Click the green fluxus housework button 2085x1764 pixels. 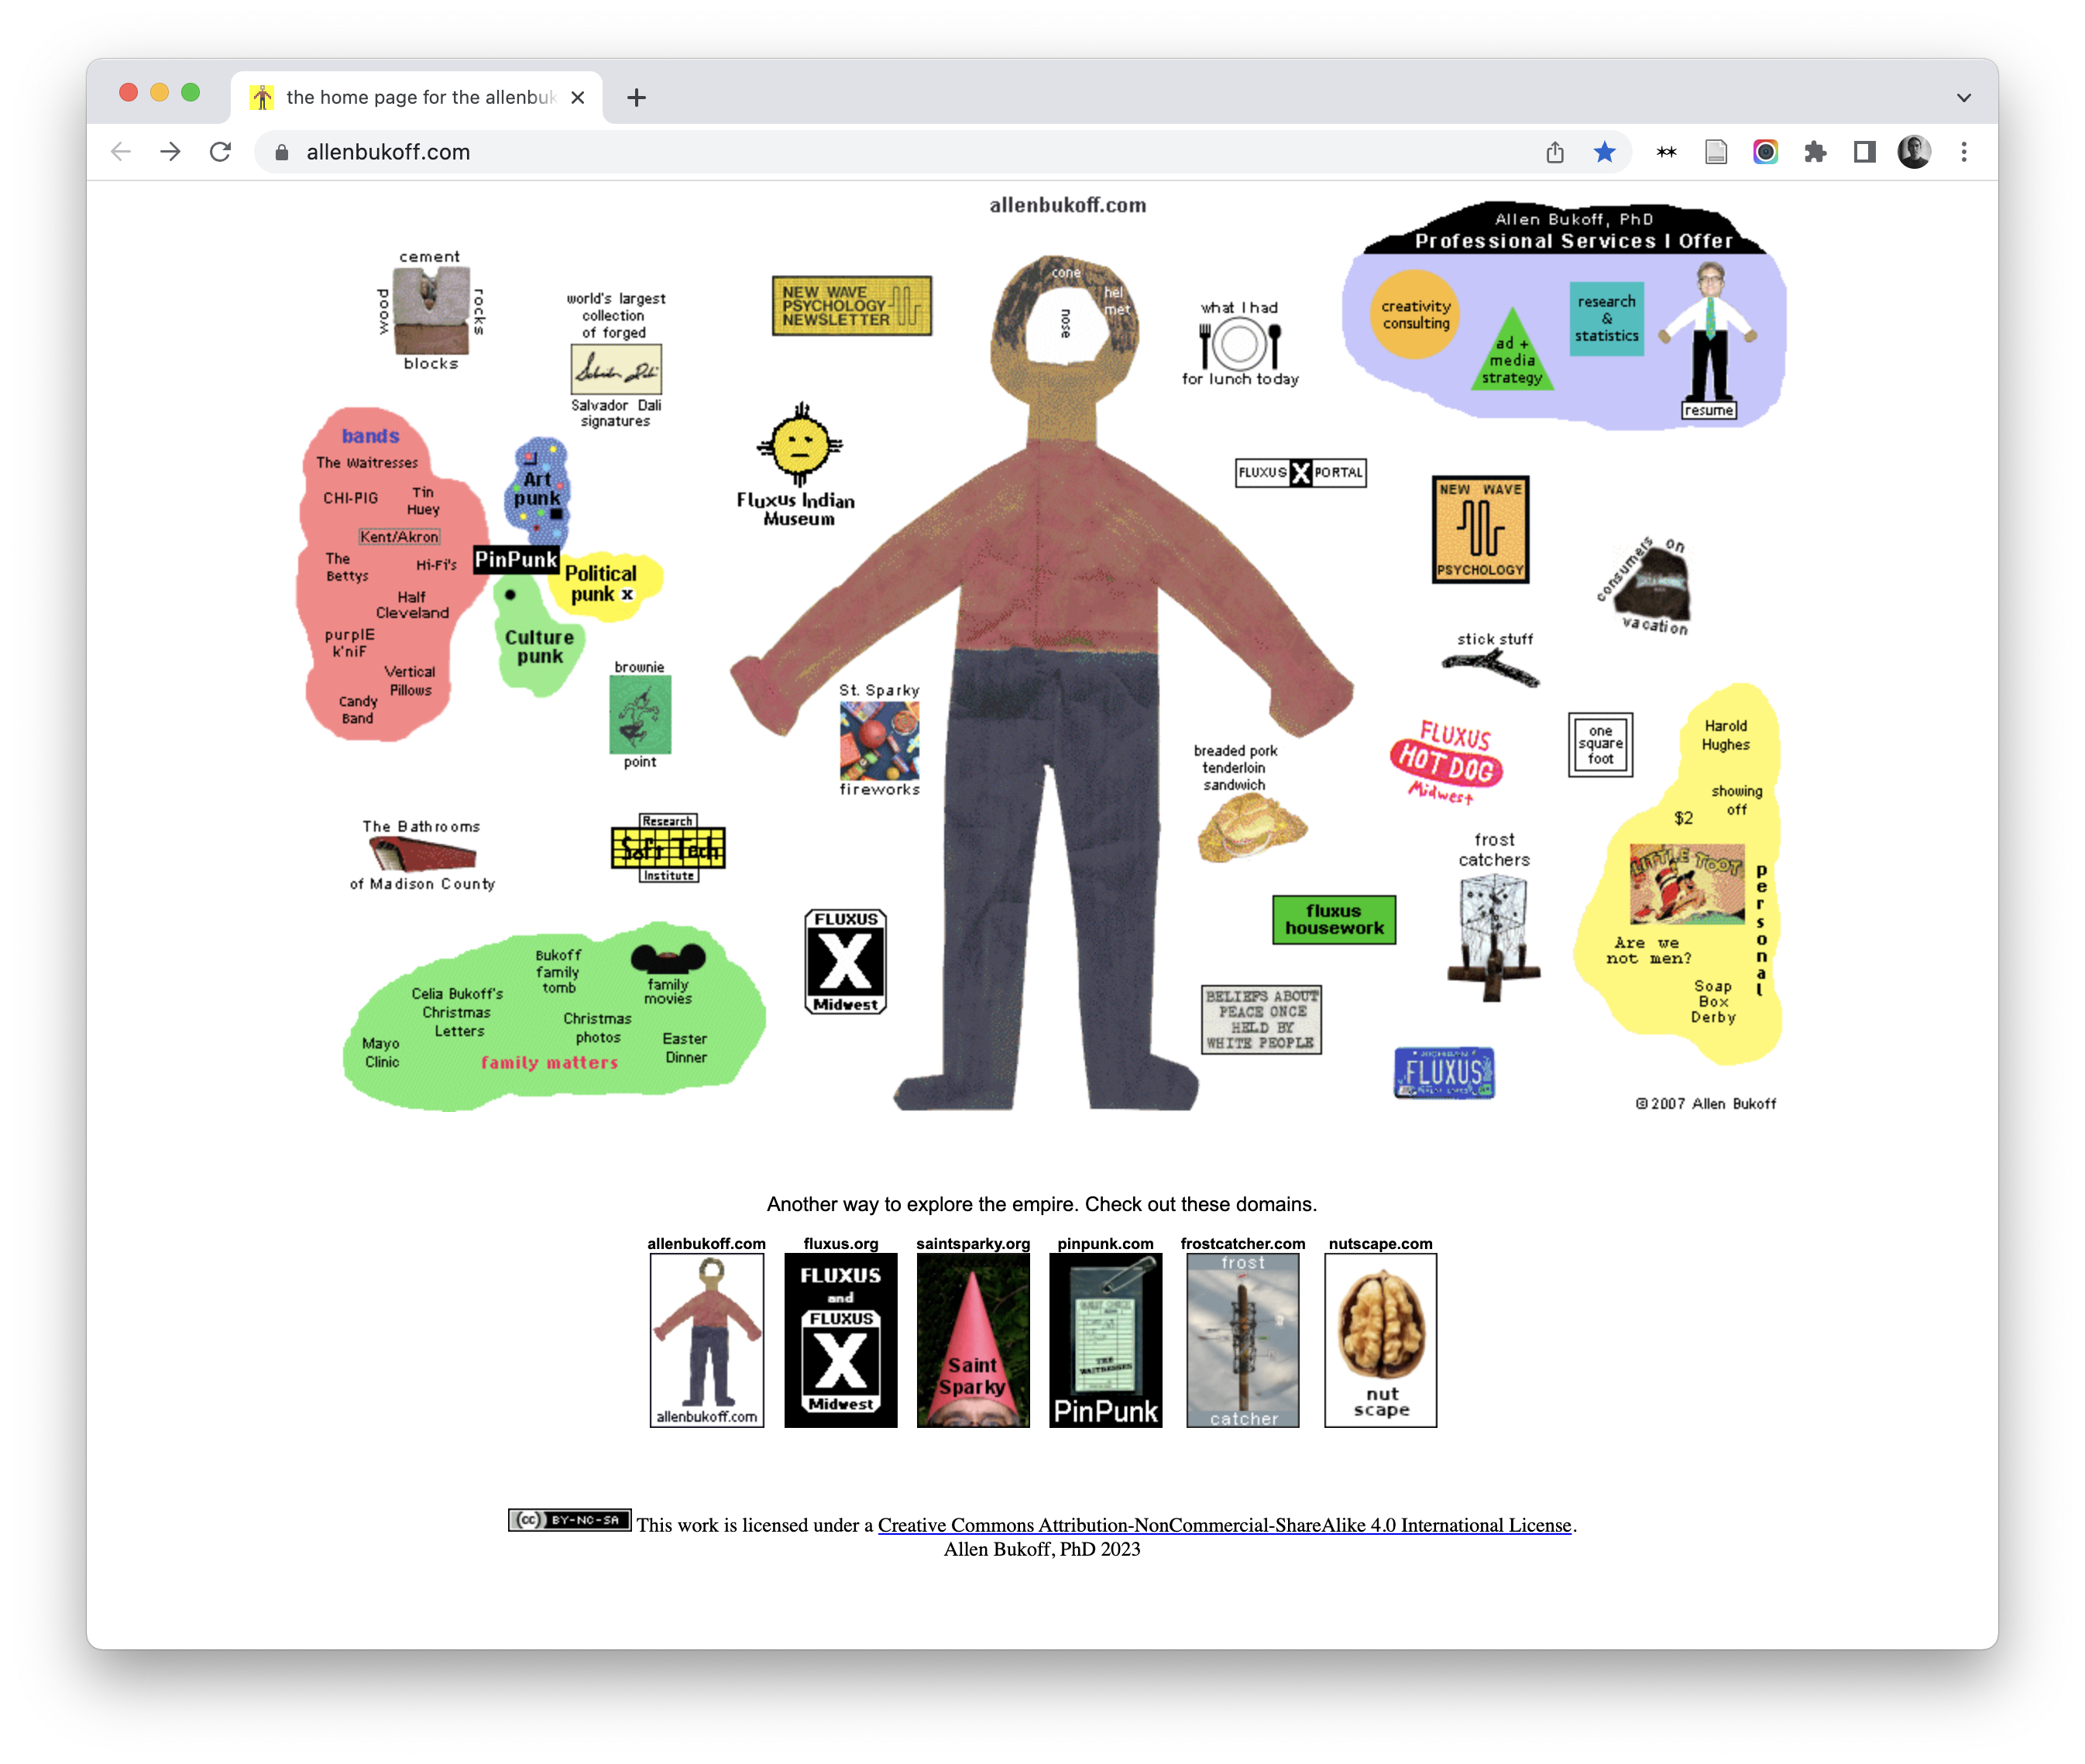(1333, 919)
